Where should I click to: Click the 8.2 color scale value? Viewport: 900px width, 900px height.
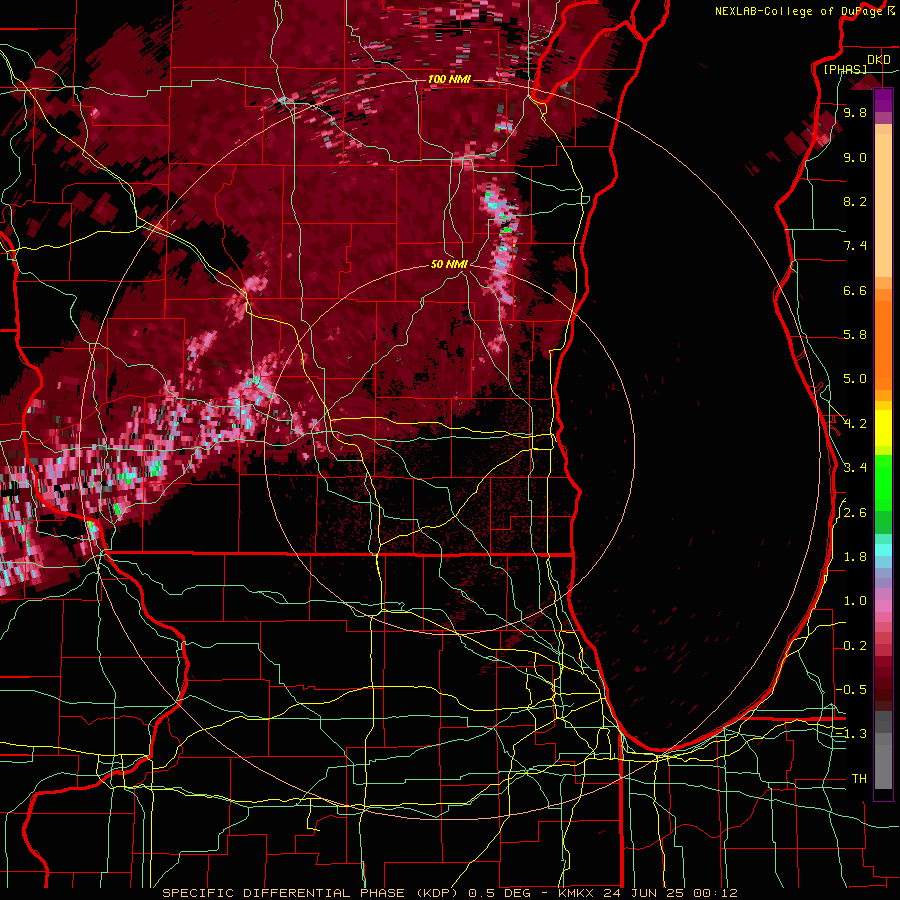coord(855,202)
